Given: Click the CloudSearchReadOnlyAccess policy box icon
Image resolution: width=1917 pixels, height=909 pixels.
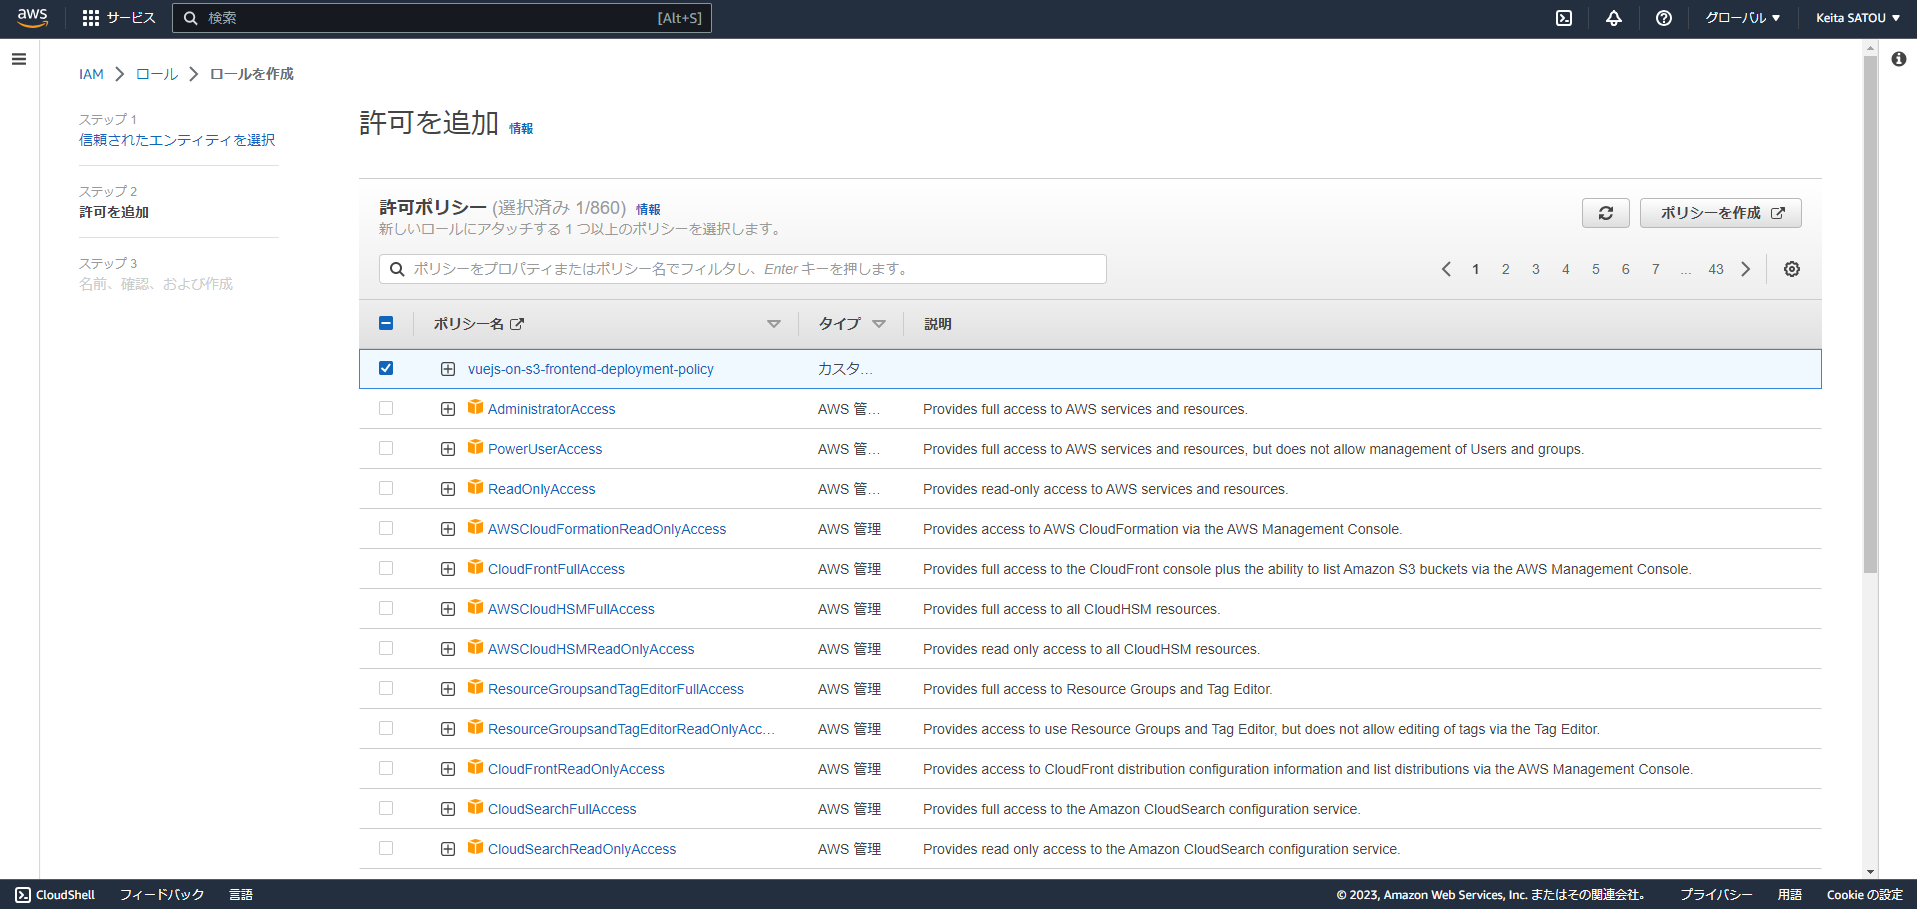Looking at the screenshot, I should [476, 847].
